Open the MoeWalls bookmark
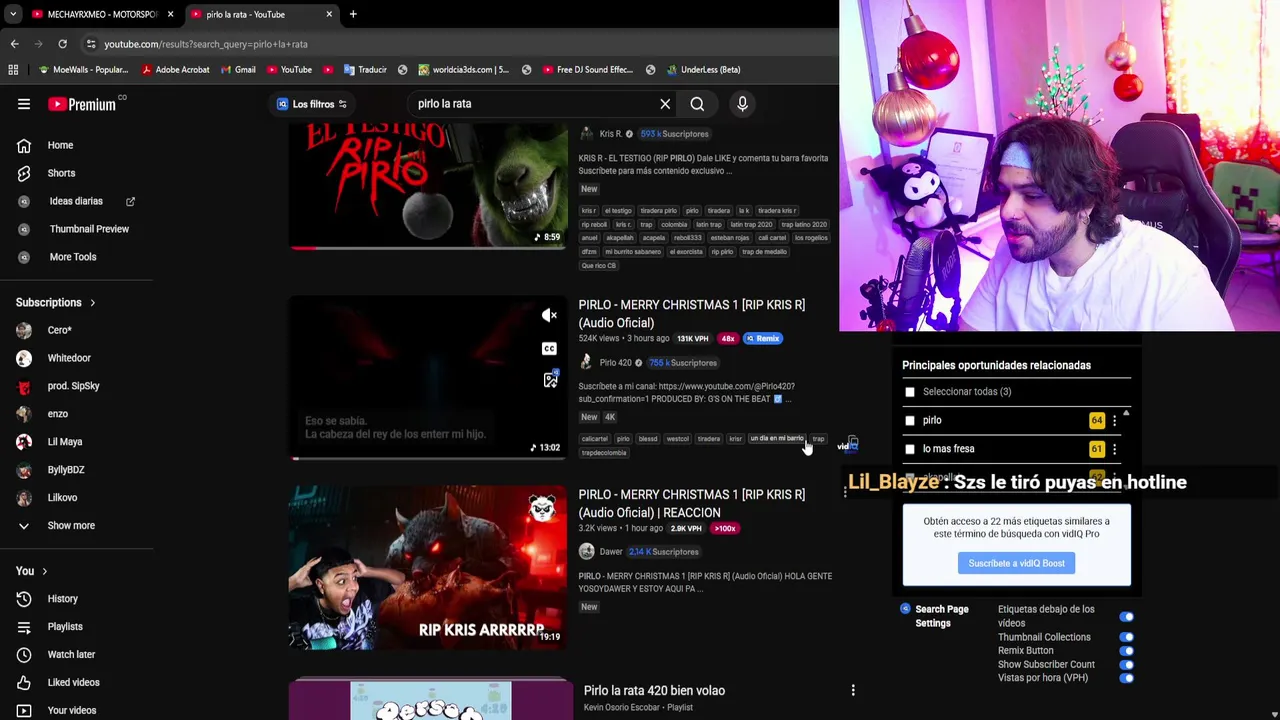This screenshot has height=720, width=1280. pos(83,70)
